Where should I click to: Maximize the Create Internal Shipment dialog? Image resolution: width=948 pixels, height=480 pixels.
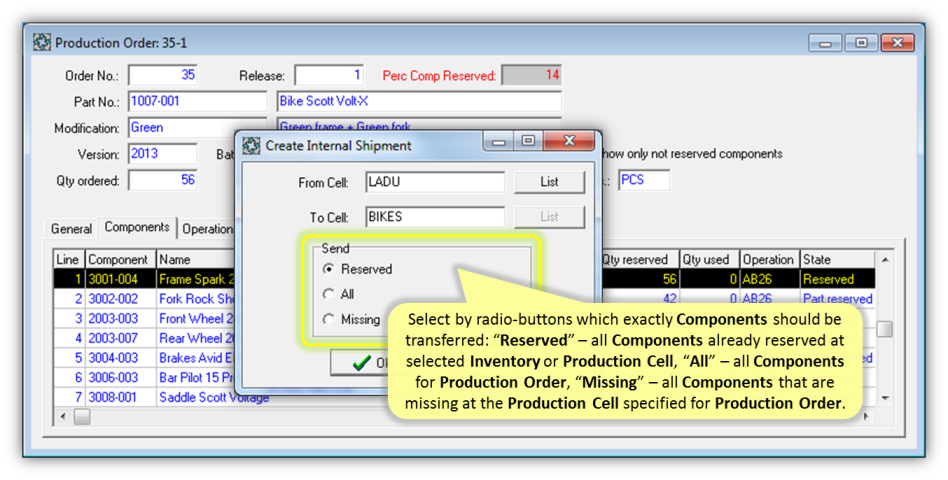528,141
